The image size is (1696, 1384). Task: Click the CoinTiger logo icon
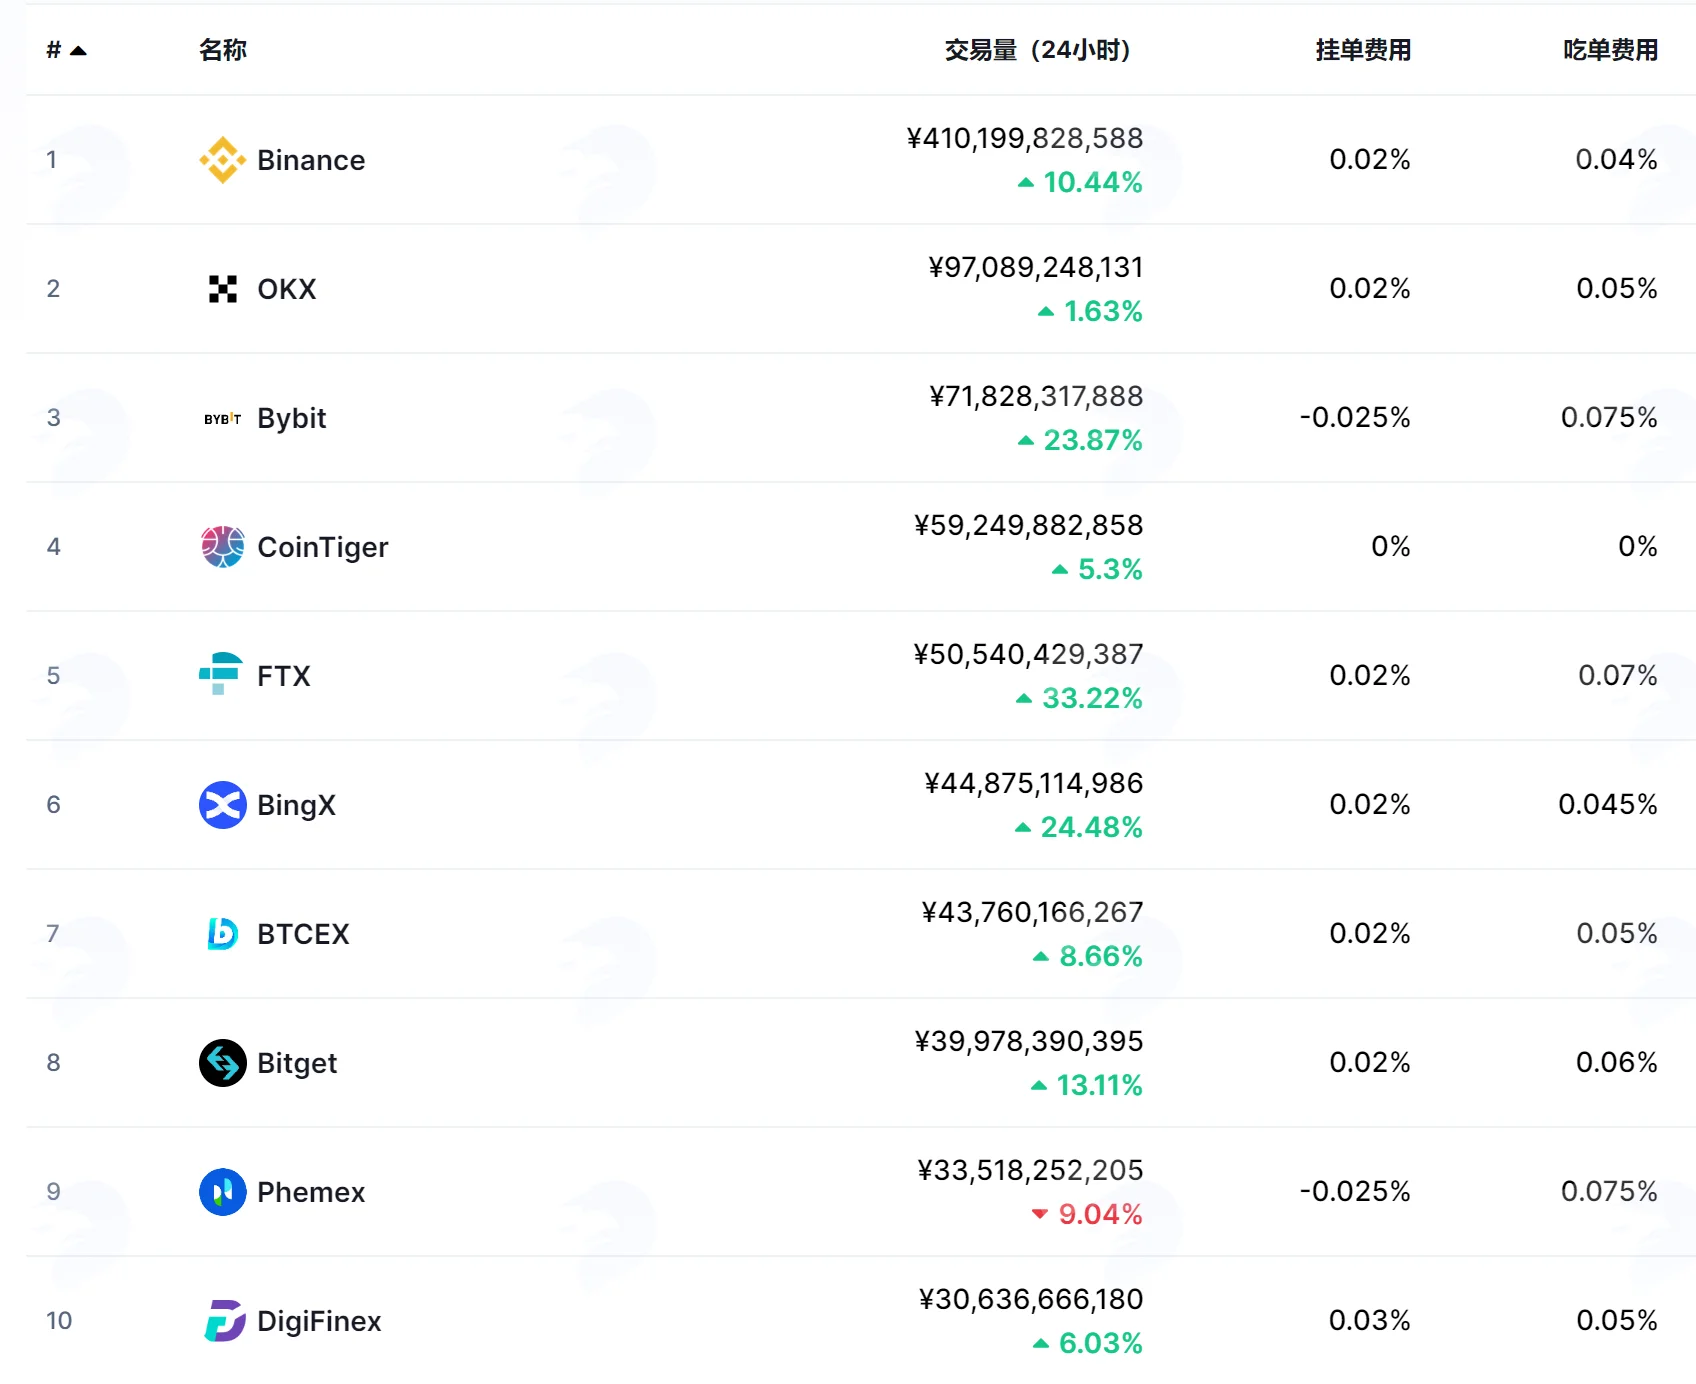[x=222, y=547]
